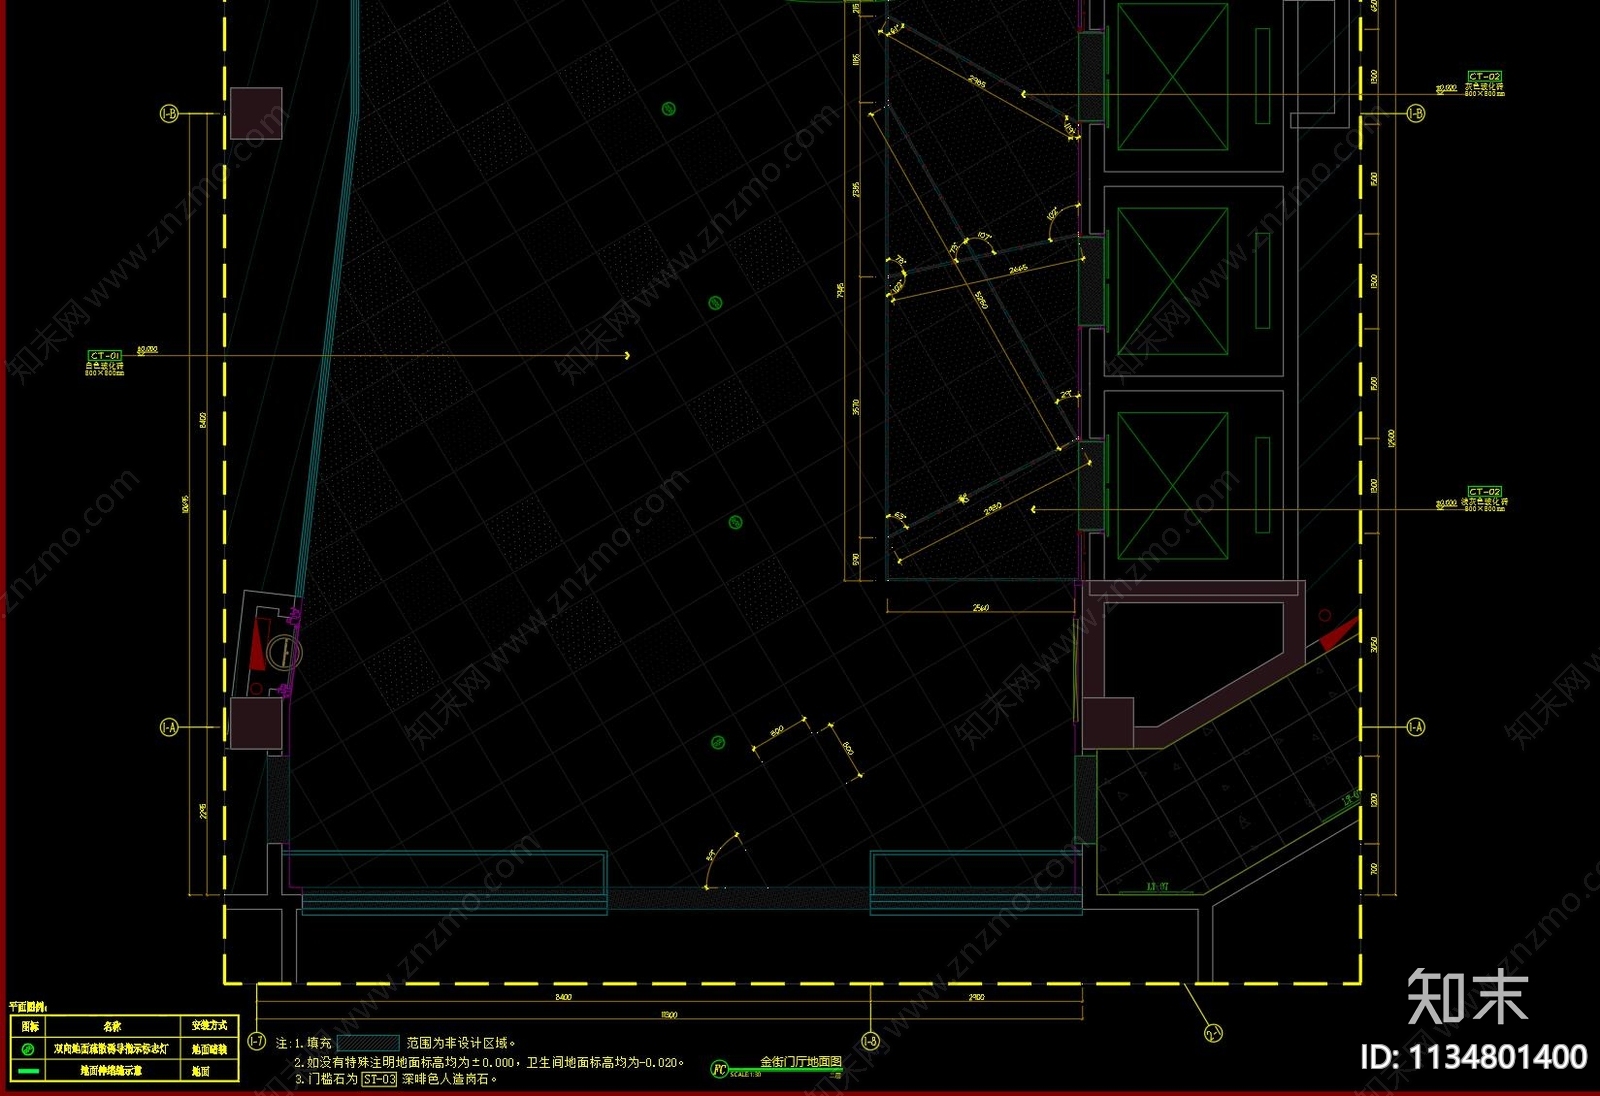Click the left I-B grid axis bubble
The image size is (1600, 1096).
169,114
